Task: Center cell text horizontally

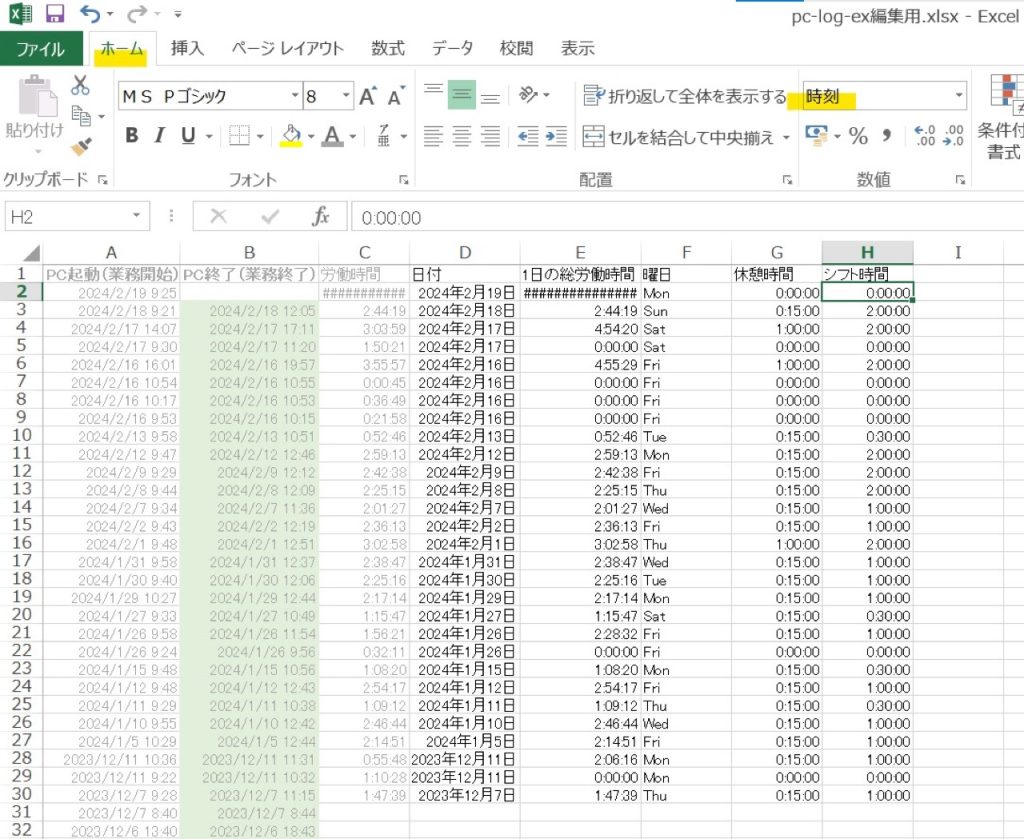Action: point(462,136)
